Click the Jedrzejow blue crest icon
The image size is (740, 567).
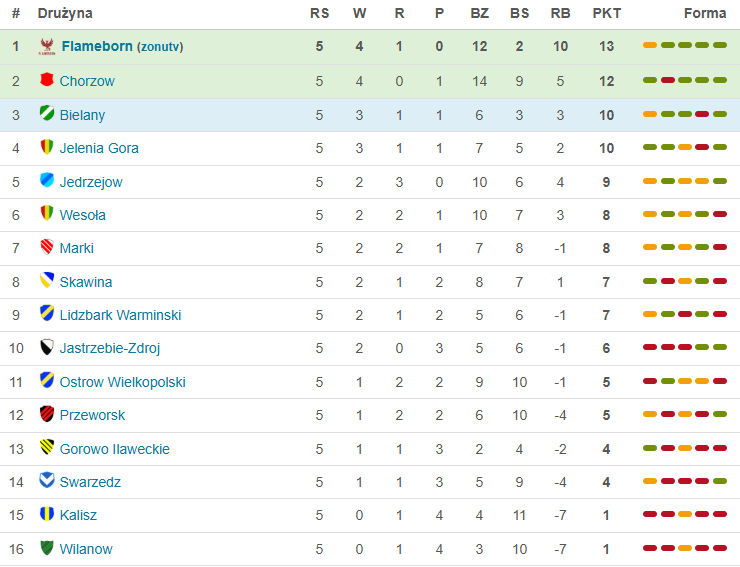pos(46,181)
